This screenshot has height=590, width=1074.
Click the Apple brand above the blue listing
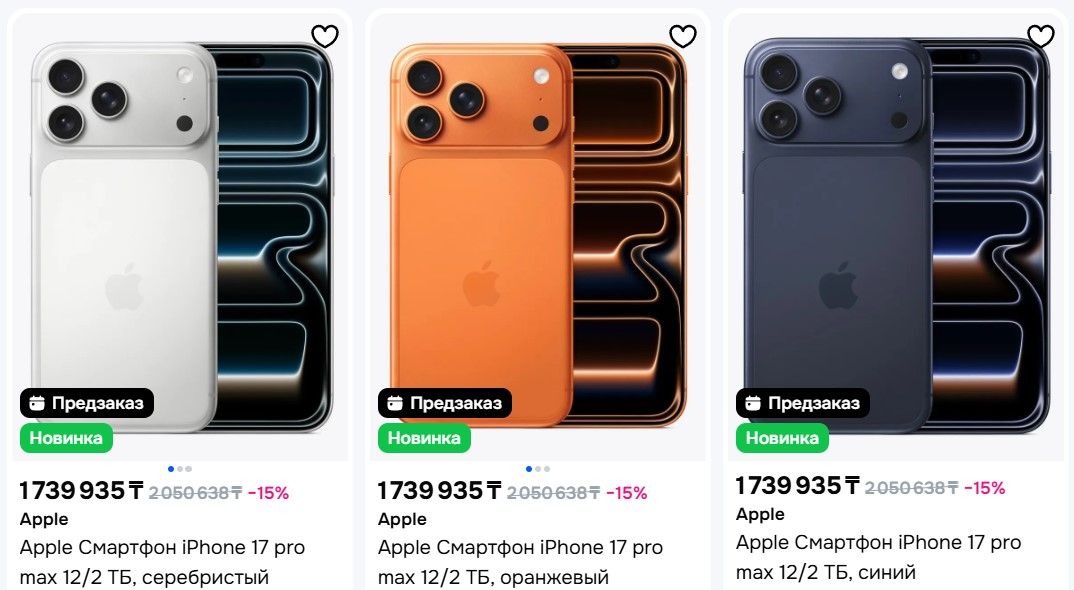(x=760, y=514)
